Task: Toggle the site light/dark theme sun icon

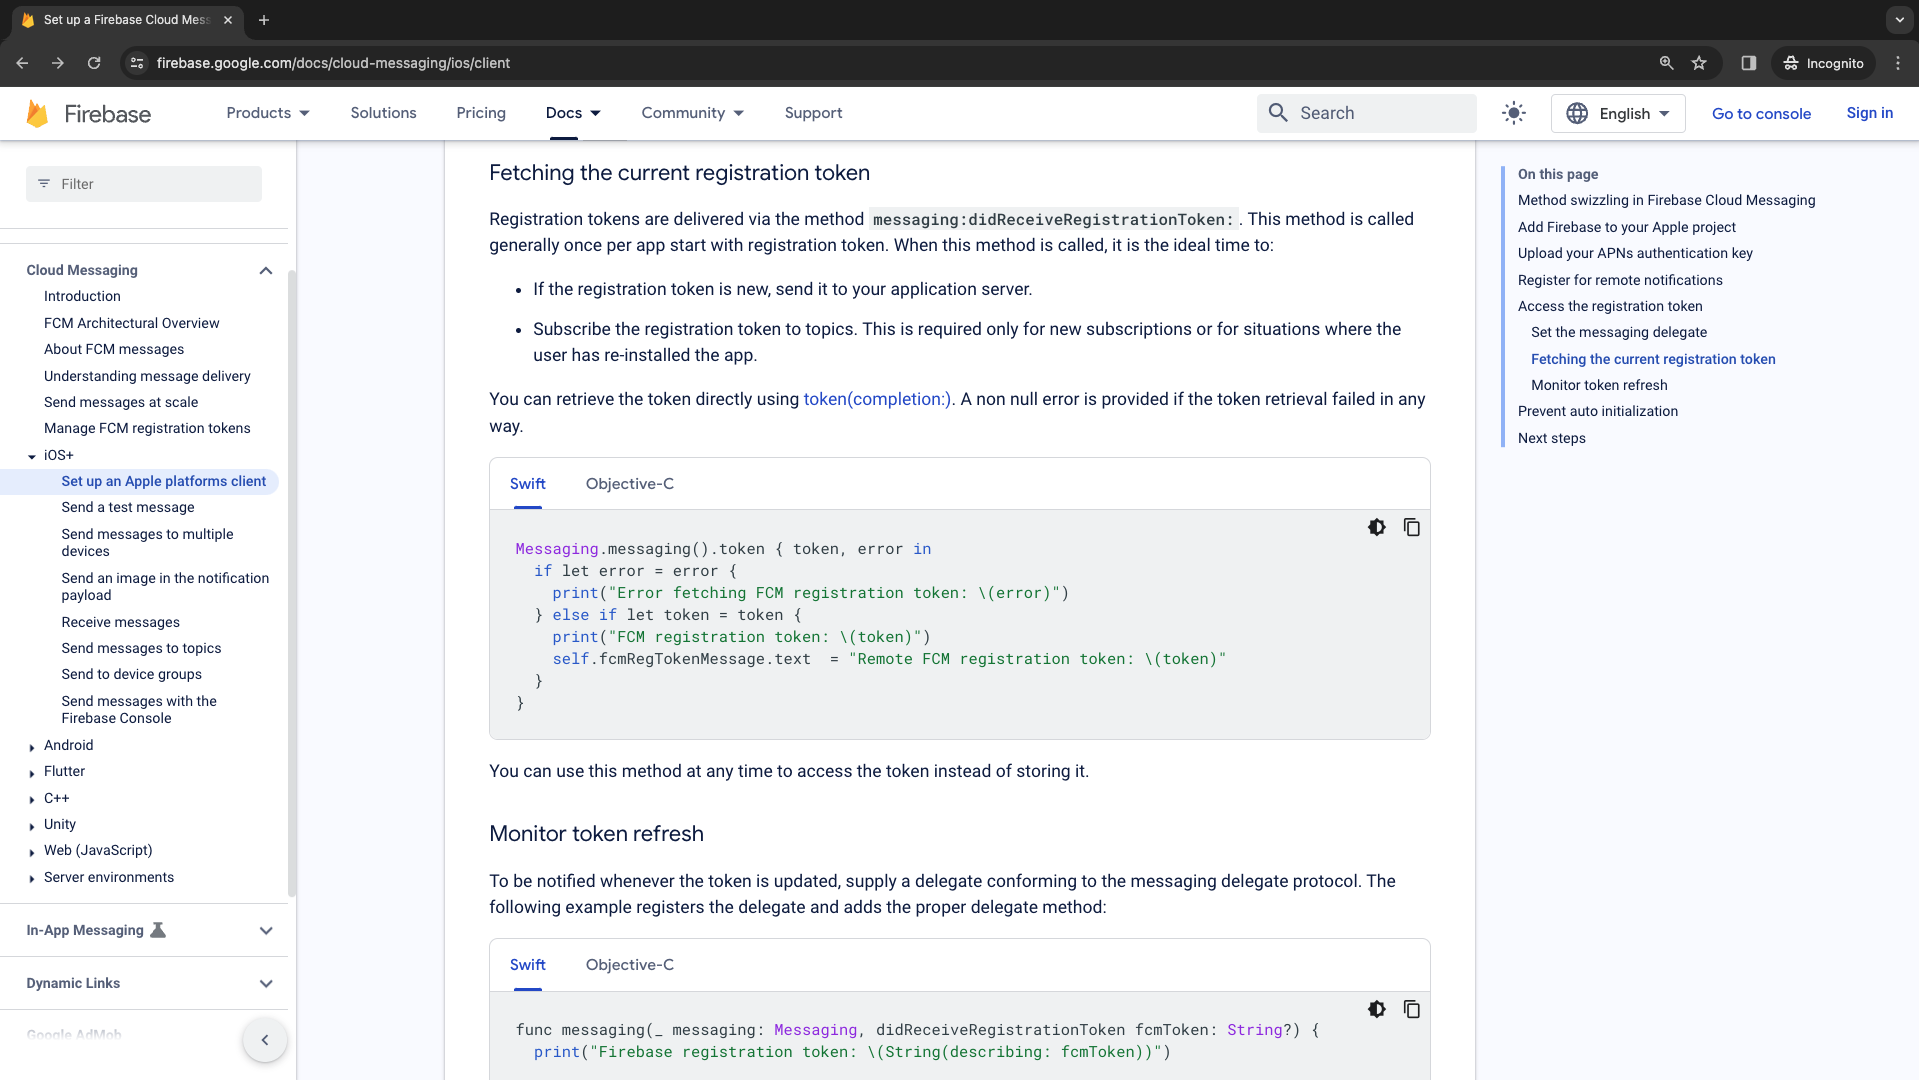Action: pos(1514,113)
